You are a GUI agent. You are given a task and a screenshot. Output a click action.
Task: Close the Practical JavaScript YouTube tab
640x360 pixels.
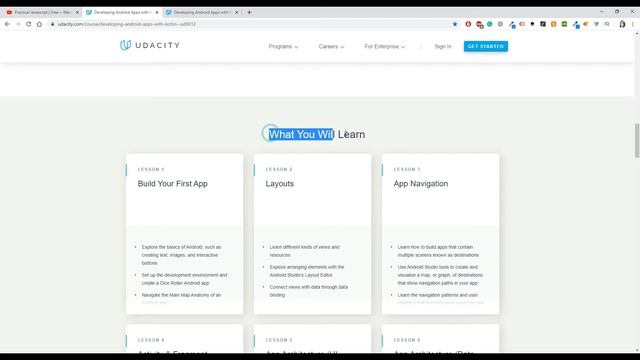tap(77, 12)
